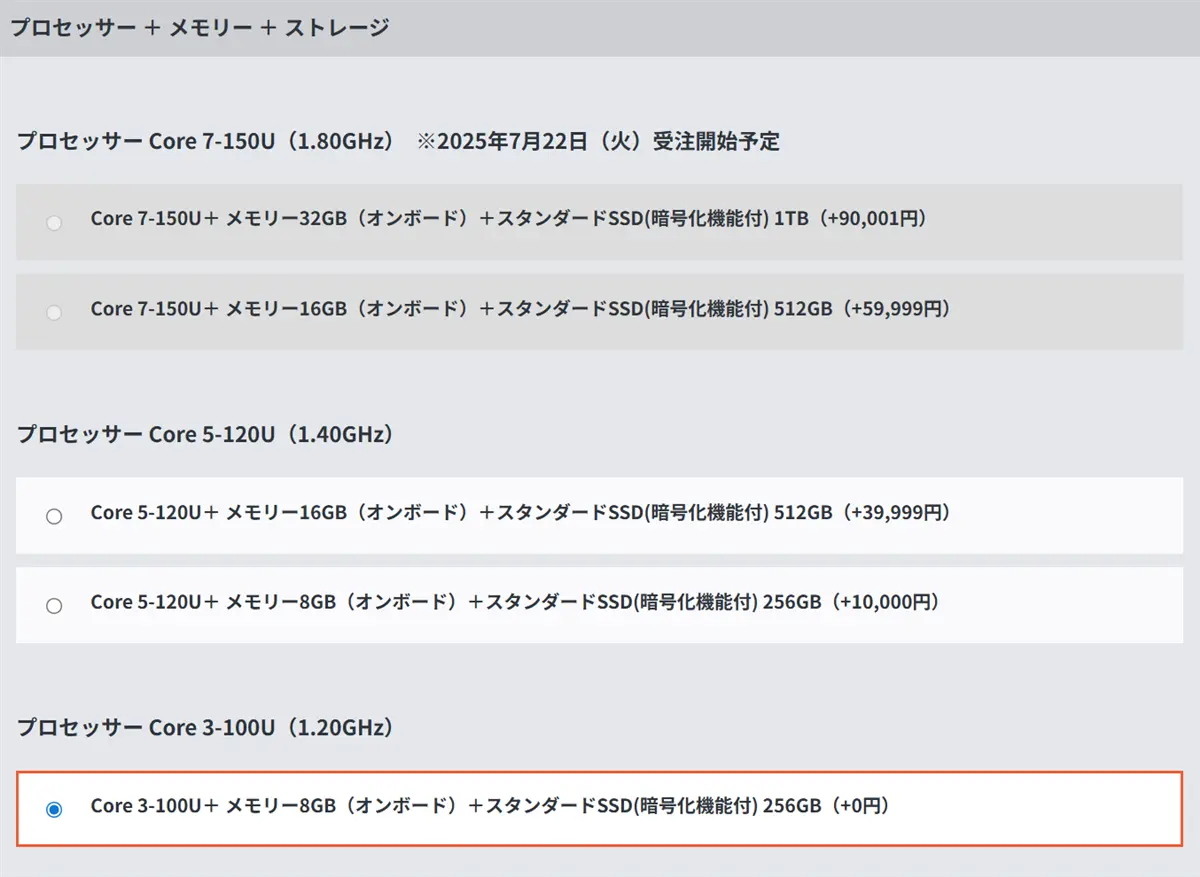Click the label ending '256GB (+10,000円)'

tap(515, 602)
